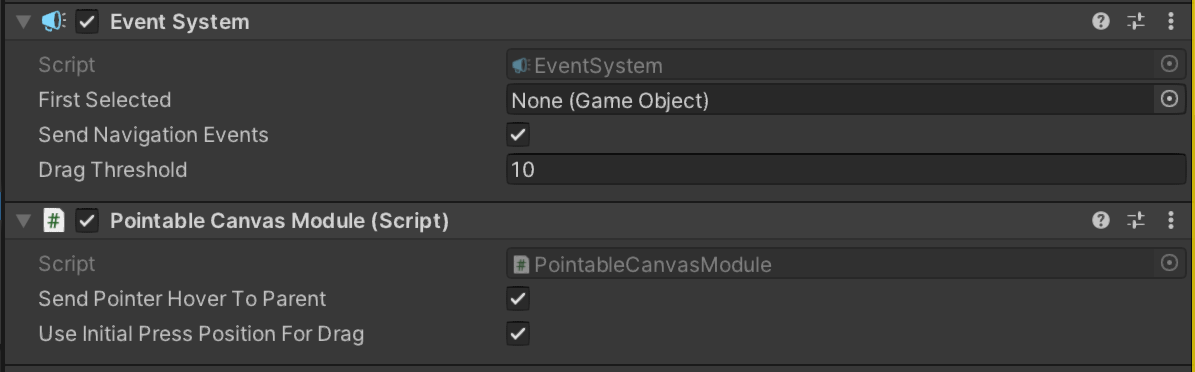Open Event System preset settings icon
The image size is (1195, 372).
point(1136,21)
